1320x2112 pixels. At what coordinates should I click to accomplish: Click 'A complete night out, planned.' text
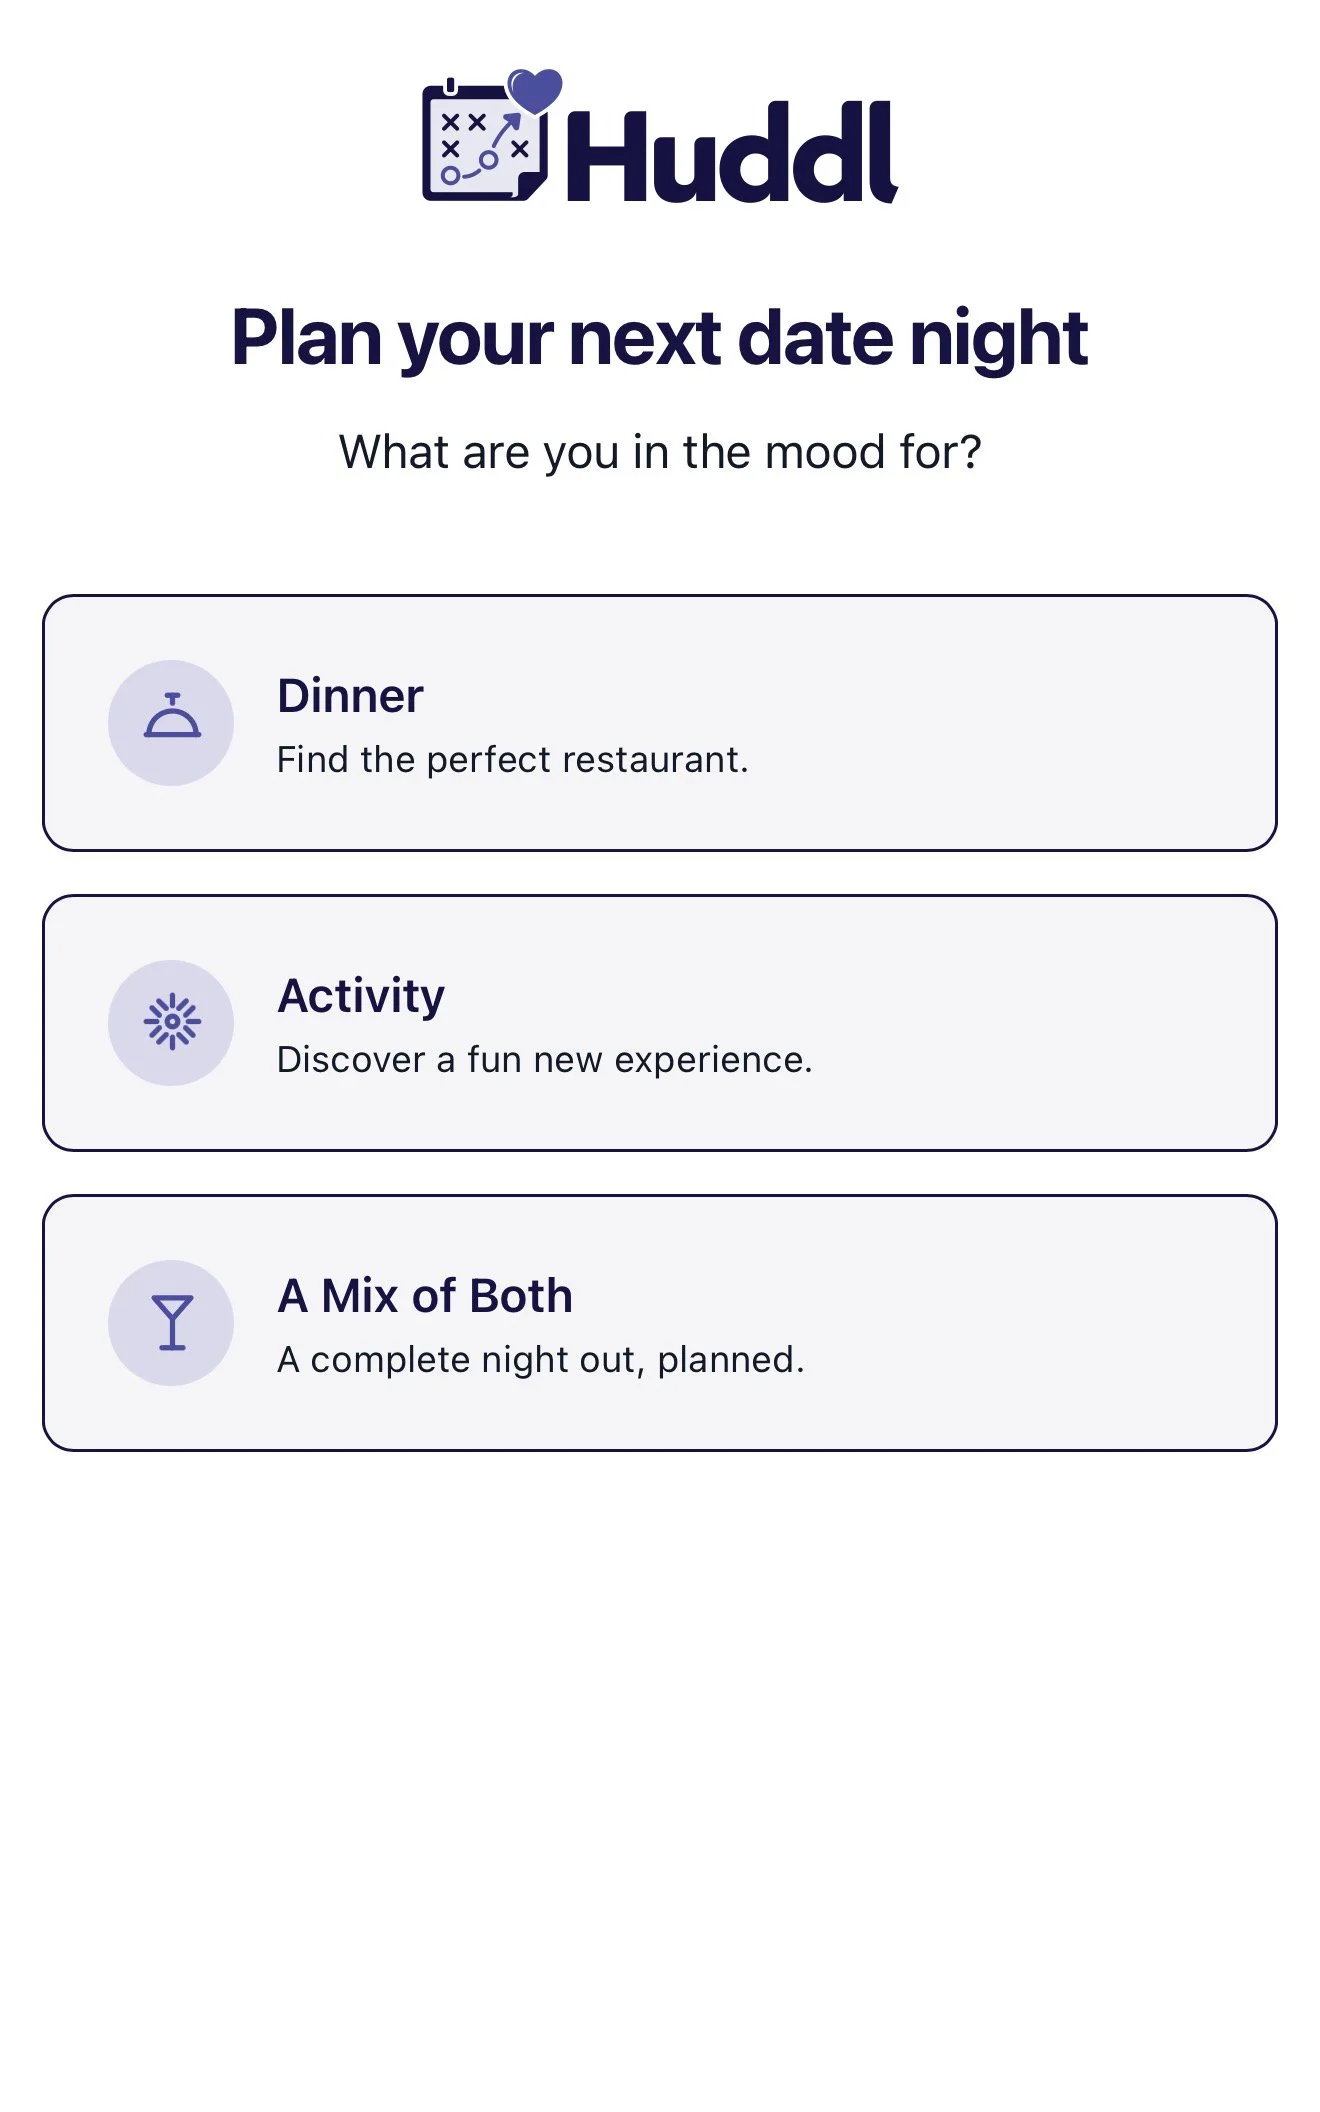pyautogui.click(x=541, y=1360)
